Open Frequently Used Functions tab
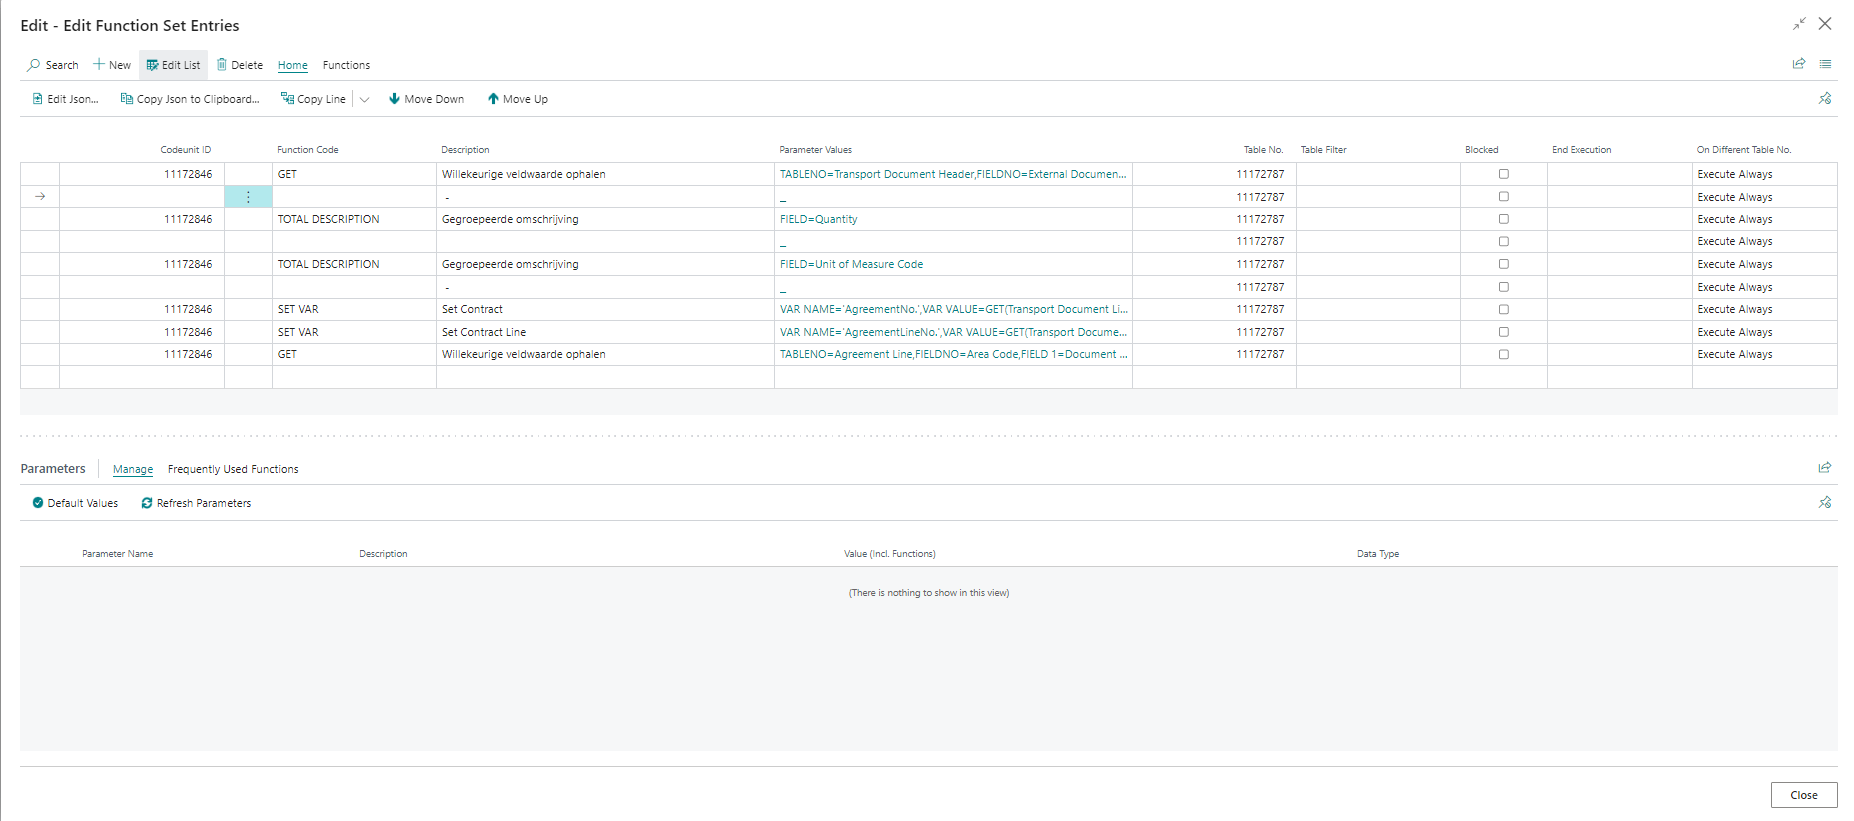Viewport: 1854px width, 821px height. [x=233, y=469]
